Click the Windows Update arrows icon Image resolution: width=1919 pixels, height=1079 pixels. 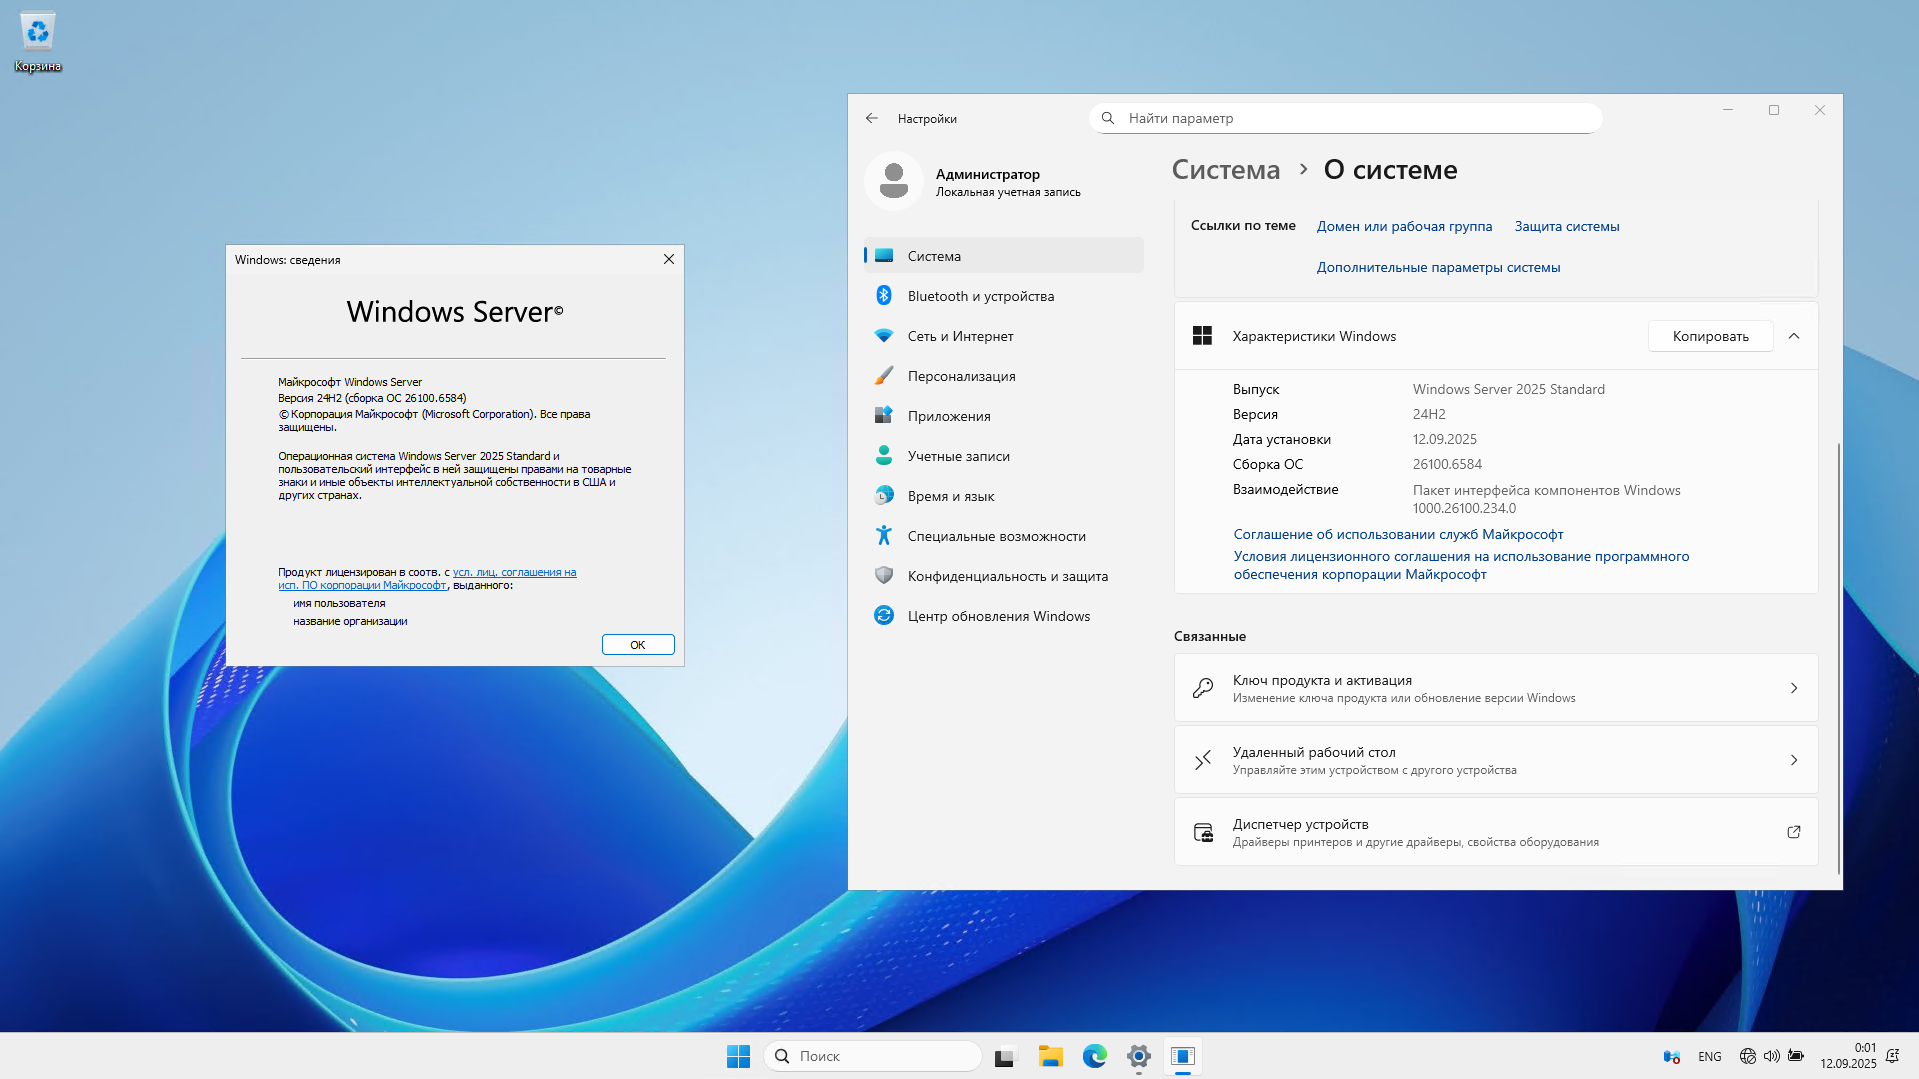point(884,615)
